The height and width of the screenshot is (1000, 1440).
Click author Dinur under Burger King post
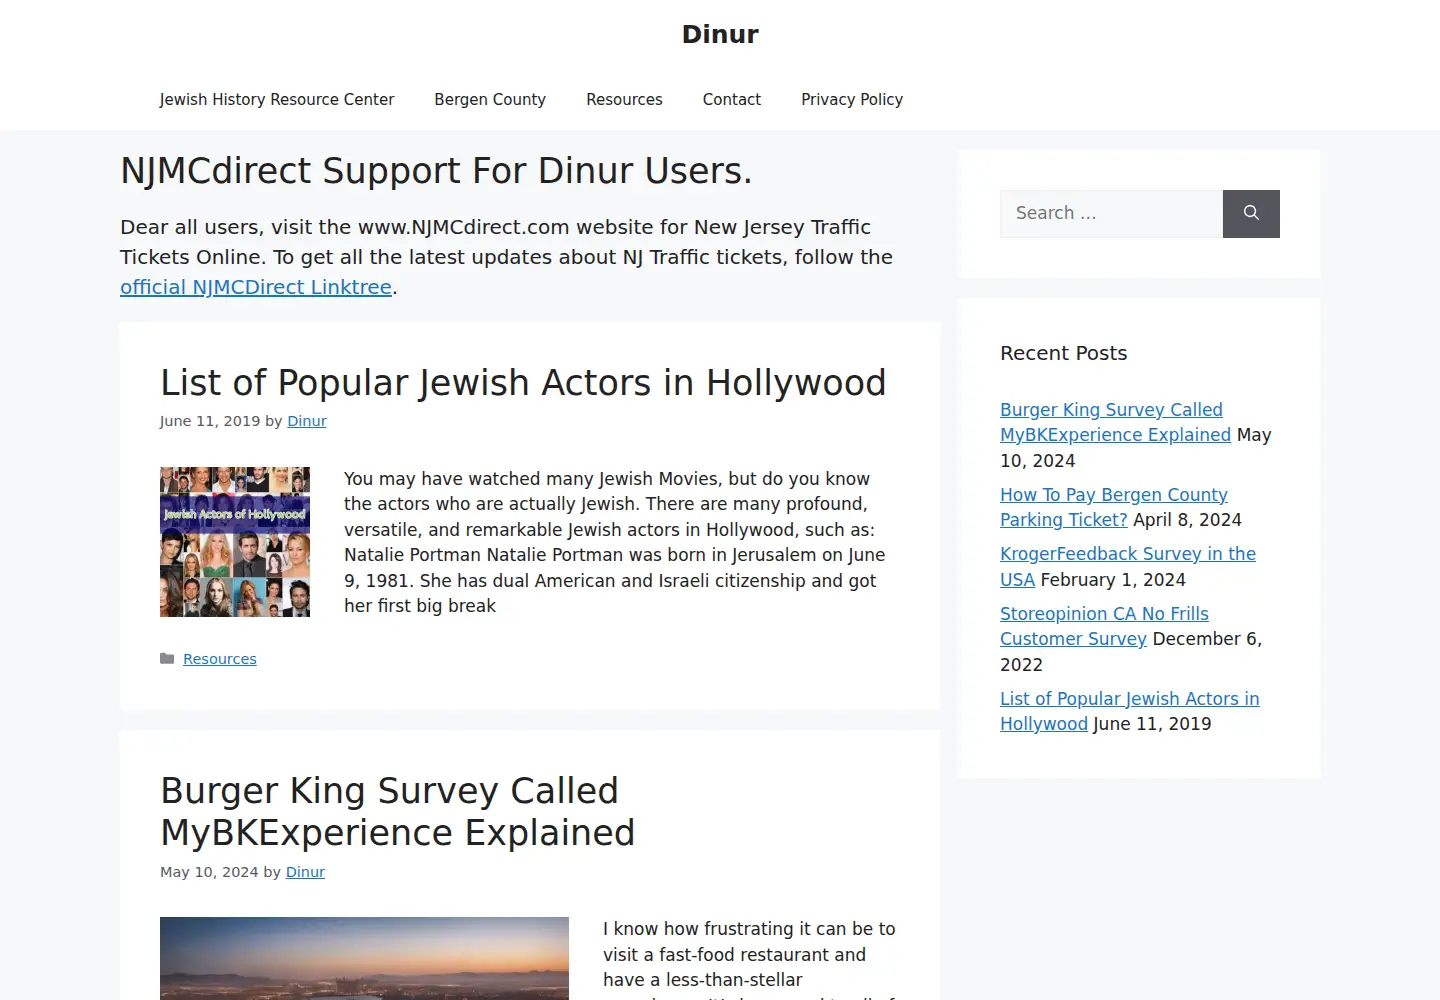pyautogui.click(x=305, y=872)
